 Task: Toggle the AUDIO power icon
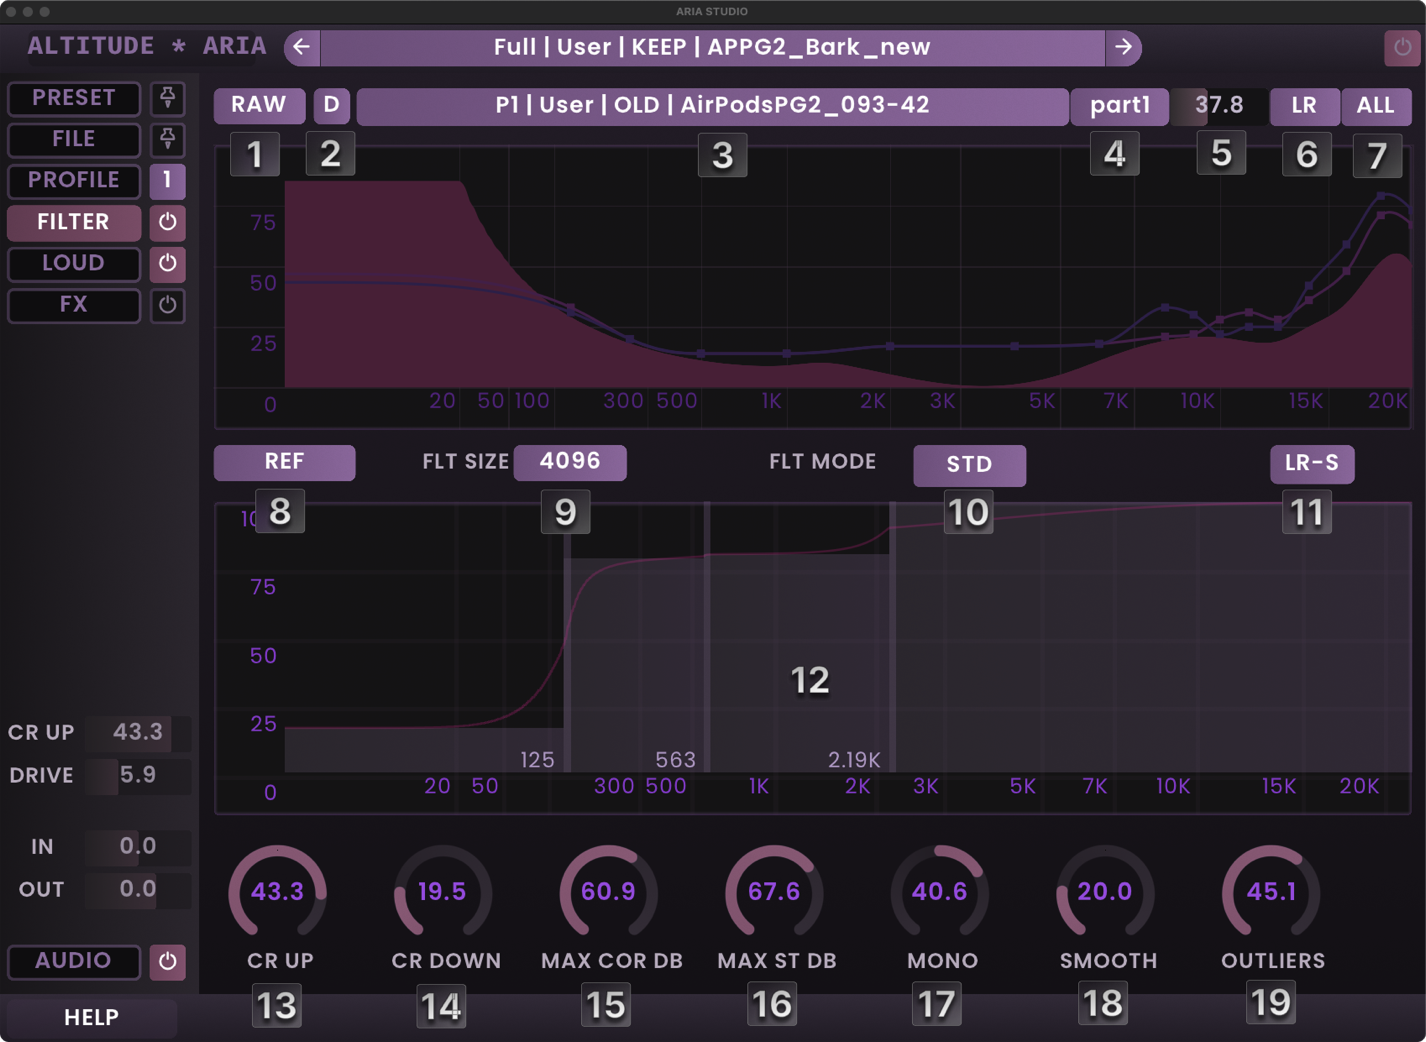point(167,961)
